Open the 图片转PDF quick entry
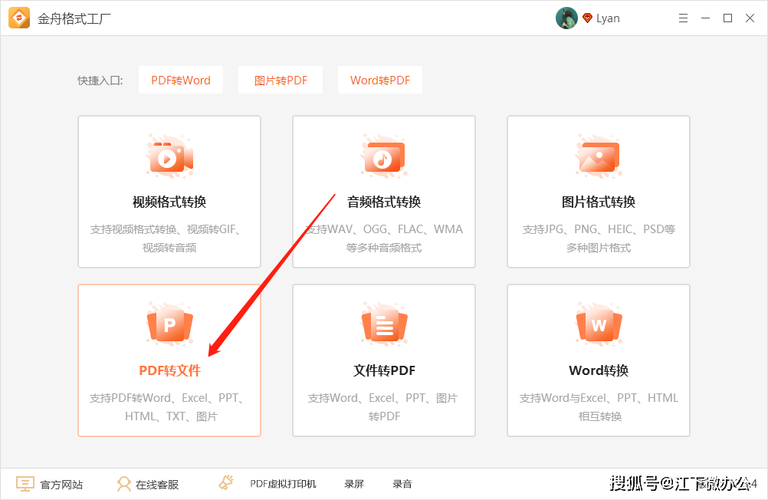768x500 pixels. click(x=281, y=80)
